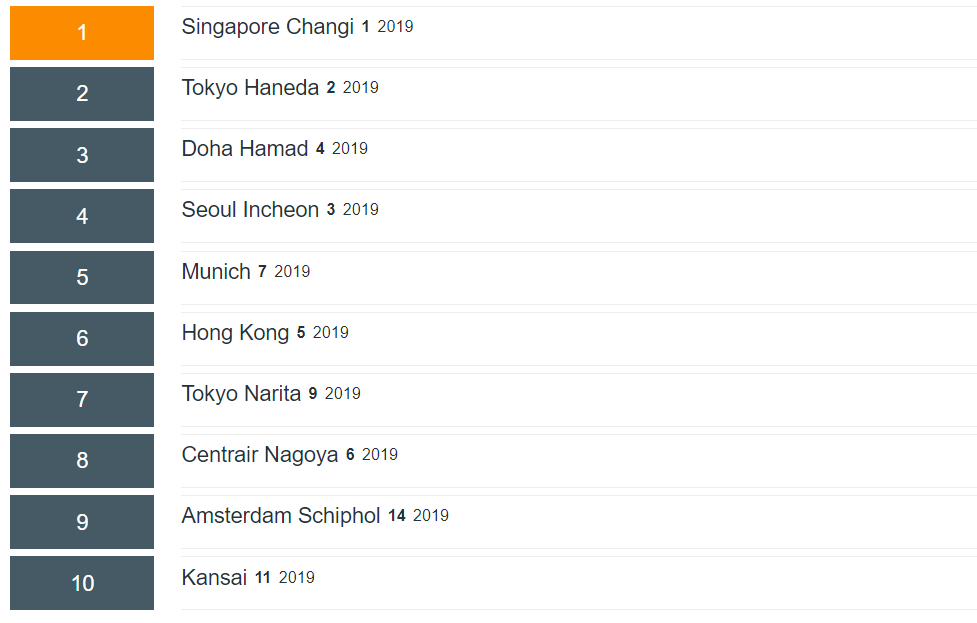Select the rank 2 box
977x623 pixels.
[x=82, y=94]
